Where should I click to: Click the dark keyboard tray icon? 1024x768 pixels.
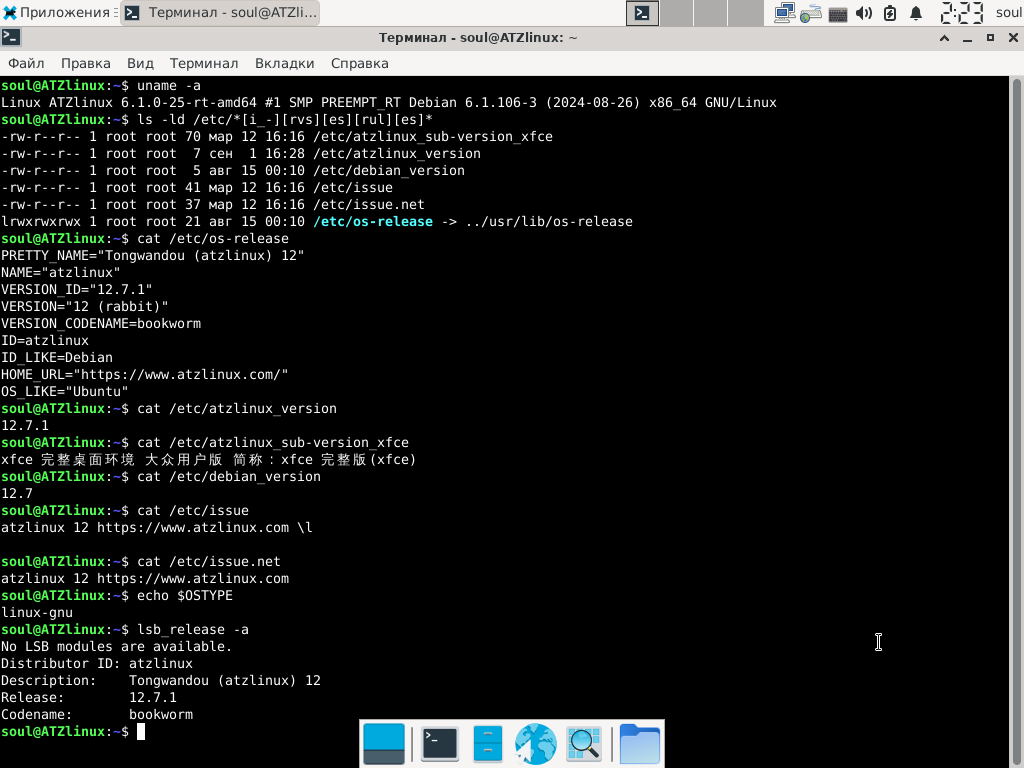pos(837,14)
